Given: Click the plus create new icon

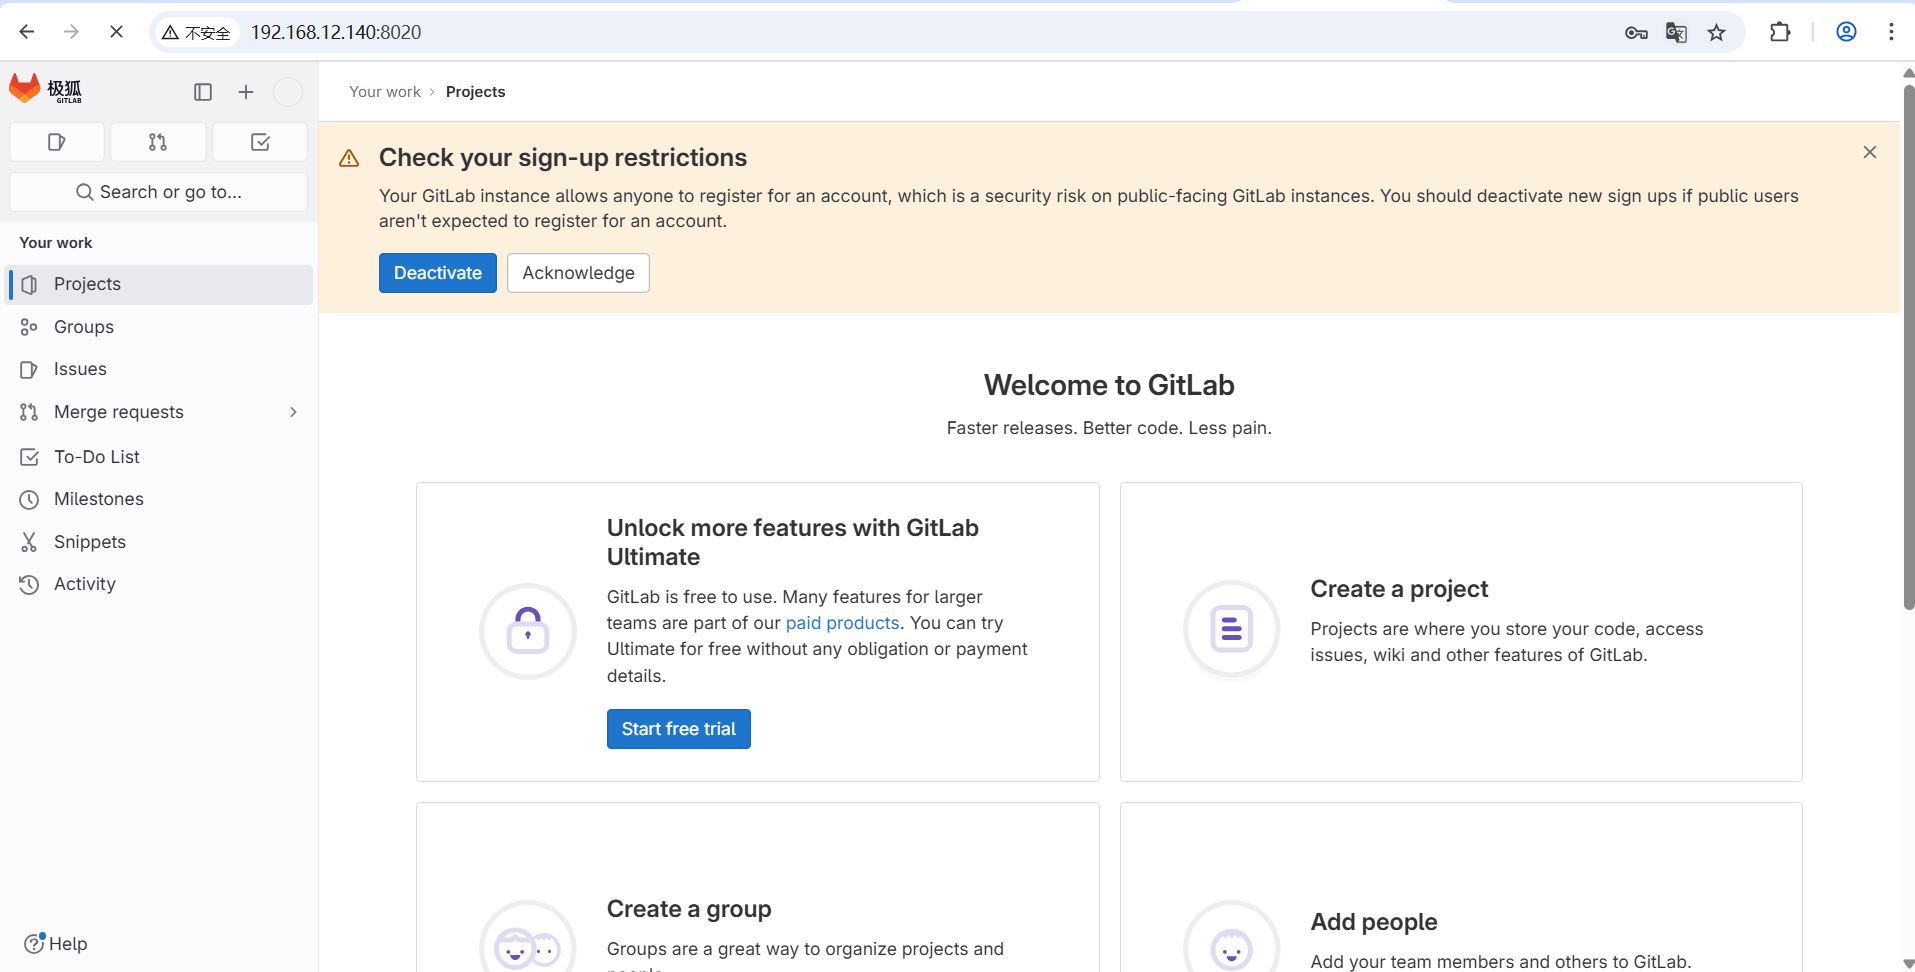Looking at the screenshot, I should (246, 92).
